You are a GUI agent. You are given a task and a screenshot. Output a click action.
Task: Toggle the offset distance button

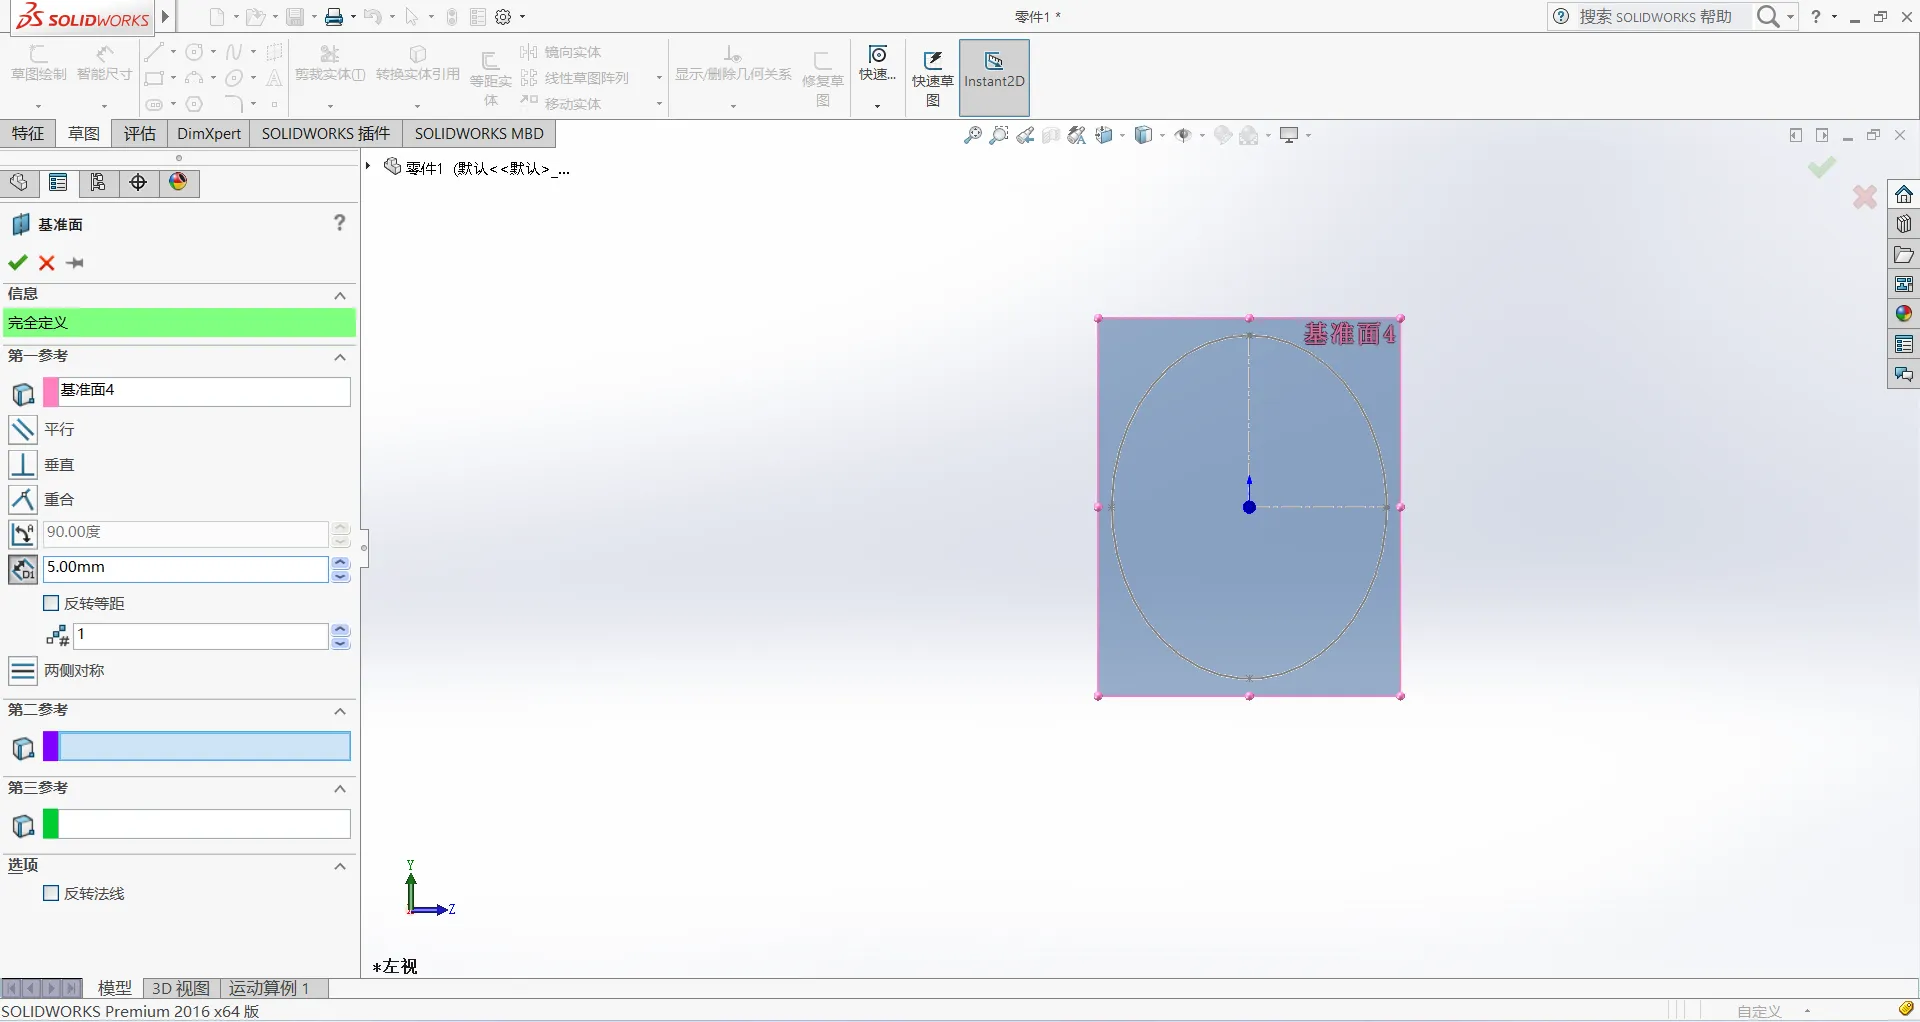click(22, 569)
